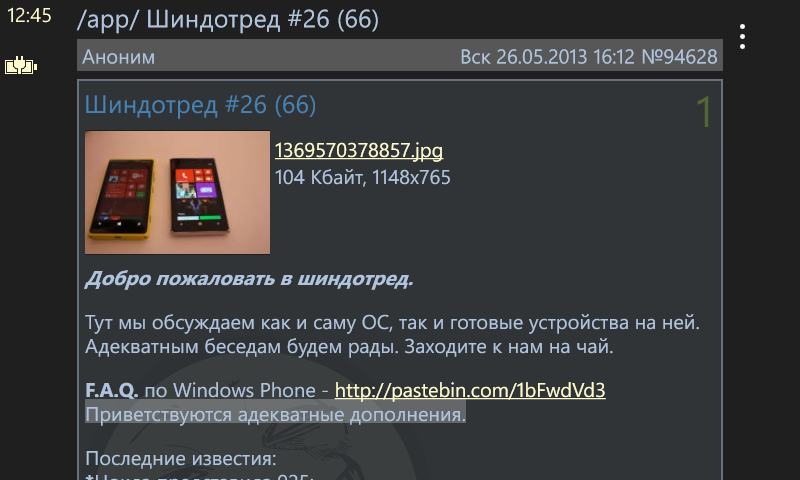Tap the Последние известия line
Viewport: 800px width, 480px height.
click(181, 458)
